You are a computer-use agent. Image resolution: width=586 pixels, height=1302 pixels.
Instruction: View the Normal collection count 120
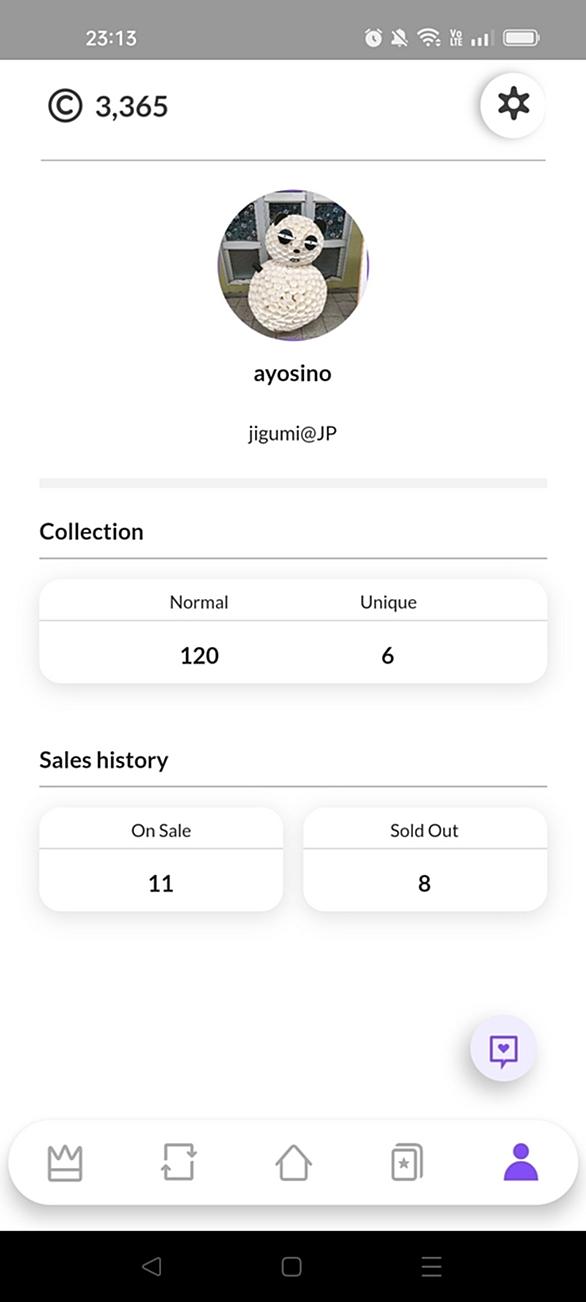coord(199,656)
